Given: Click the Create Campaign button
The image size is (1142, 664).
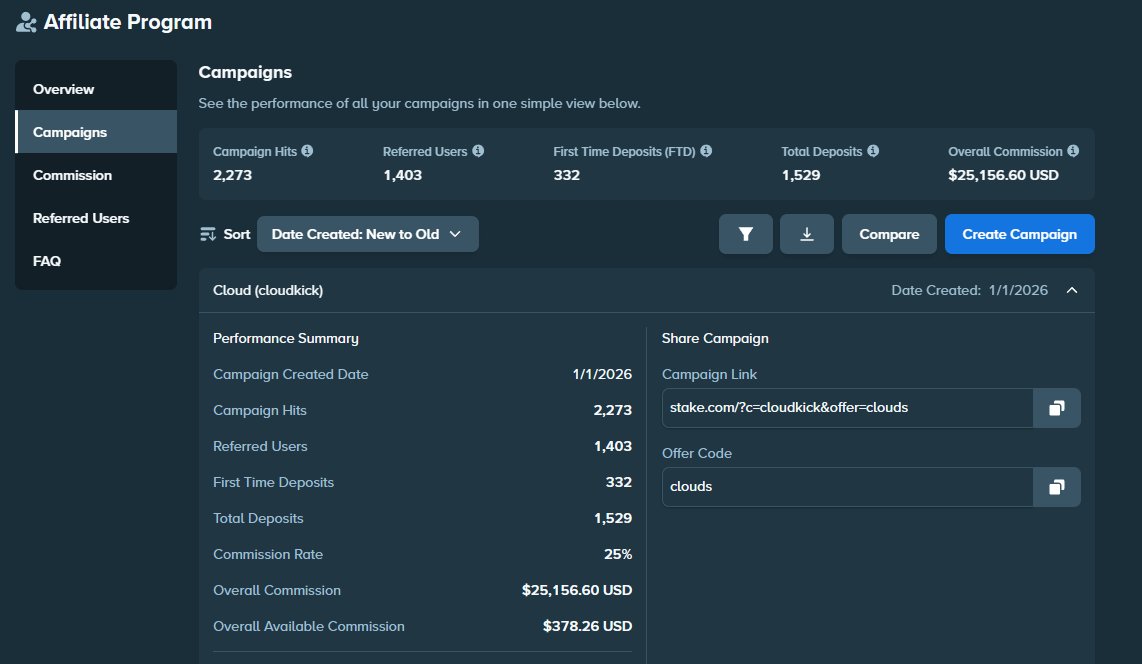Looking at the screenshot, I should [1019, 233].
